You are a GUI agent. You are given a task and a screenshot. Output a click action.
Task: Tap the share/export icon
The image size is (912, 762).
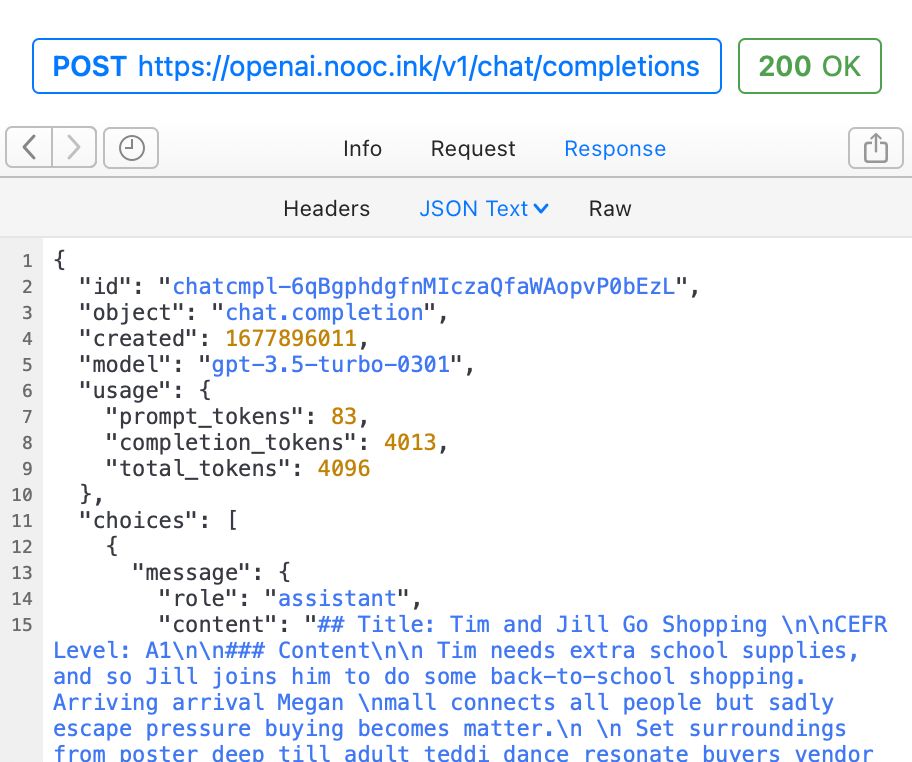876,147
